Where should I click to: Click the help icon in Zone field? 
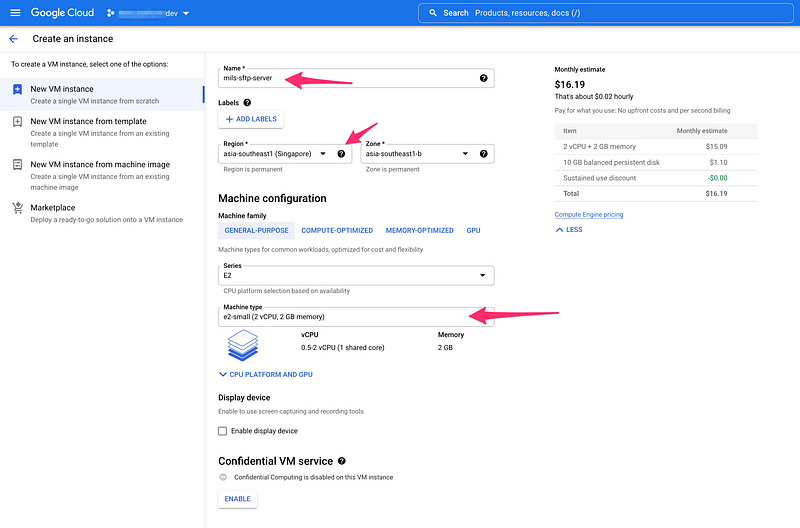484,154
